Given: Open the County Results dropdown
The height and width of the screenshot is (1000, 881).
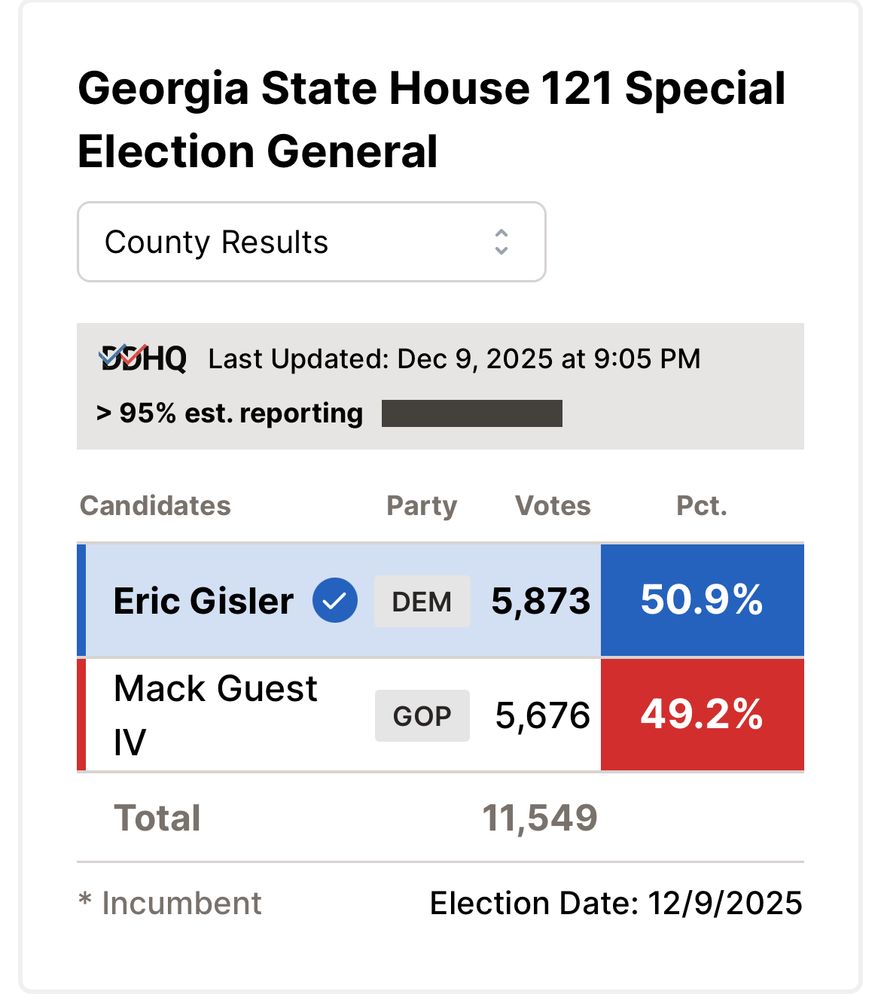Looking at the screenshot, I should tap(311, 242).
